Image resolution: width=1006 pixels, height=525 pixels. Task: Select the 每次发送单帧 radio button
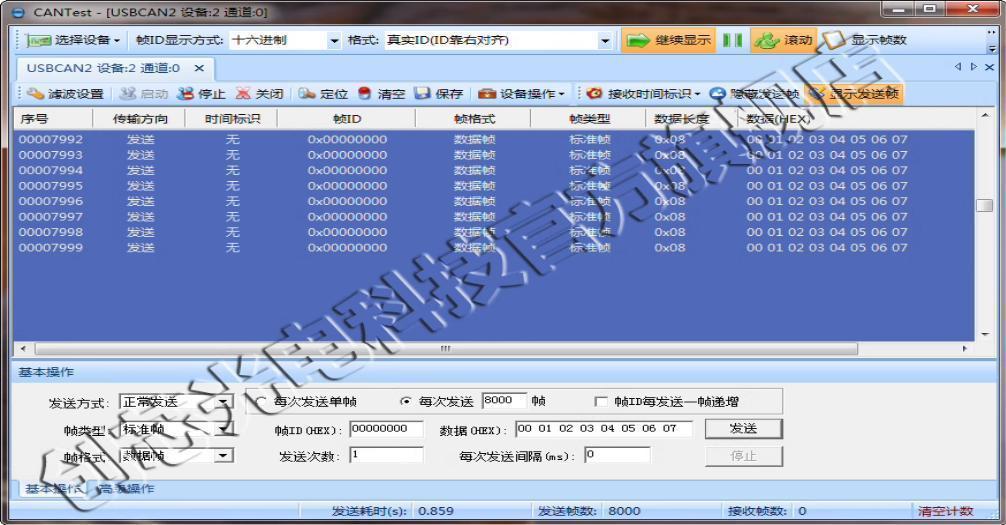coord(262,402)
